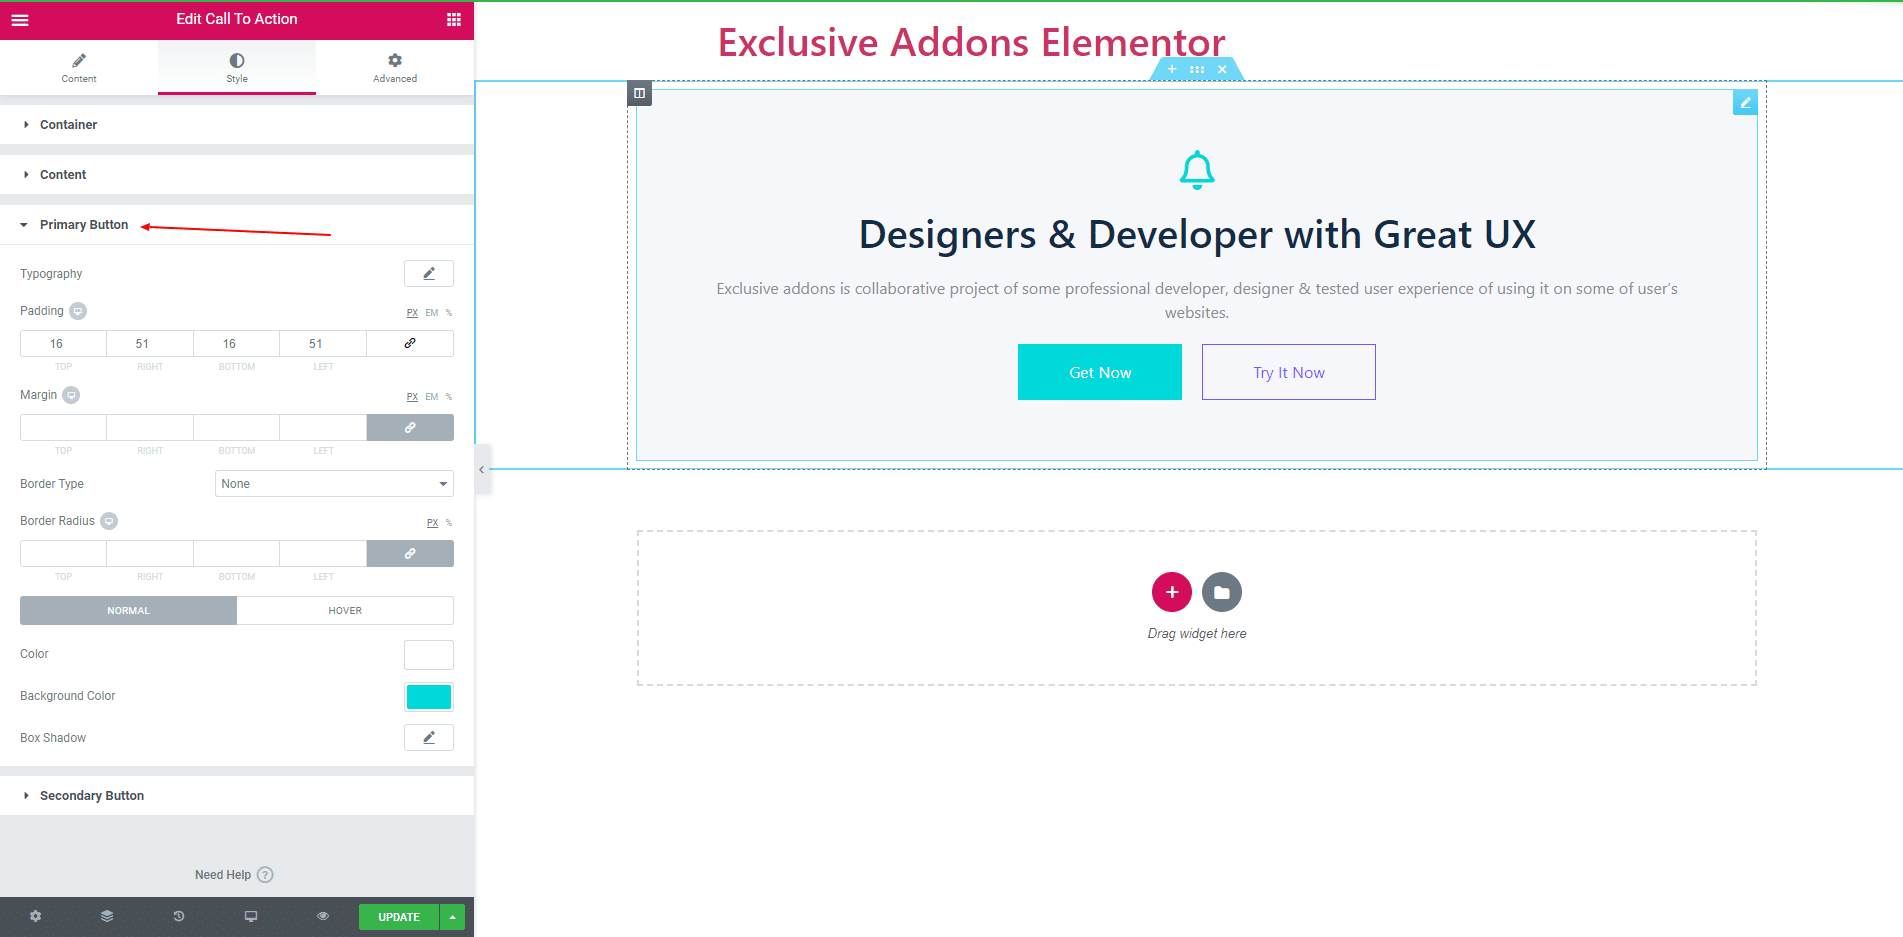Click the Get Now button
This screenshot has height=937, width=1903.
(1100, 372)
